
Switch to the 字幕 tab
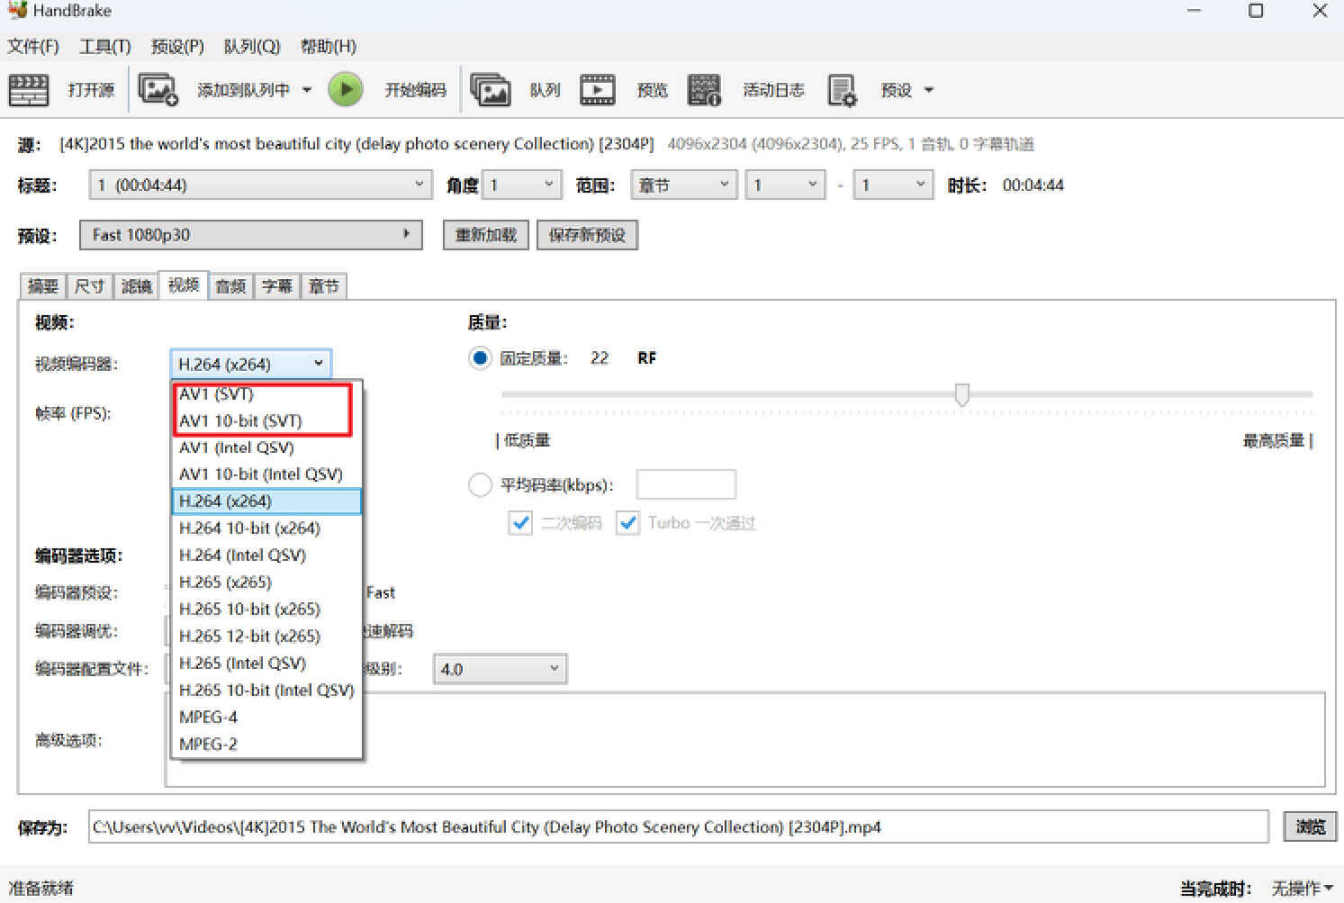277,286
